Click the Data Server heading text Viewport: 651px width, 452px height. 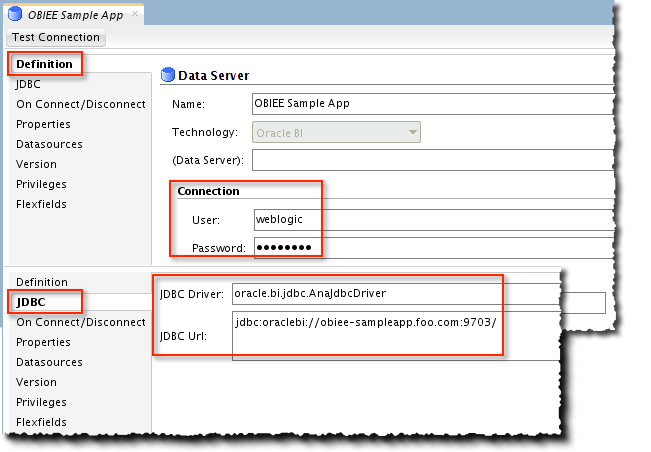(x=213, y=76)
